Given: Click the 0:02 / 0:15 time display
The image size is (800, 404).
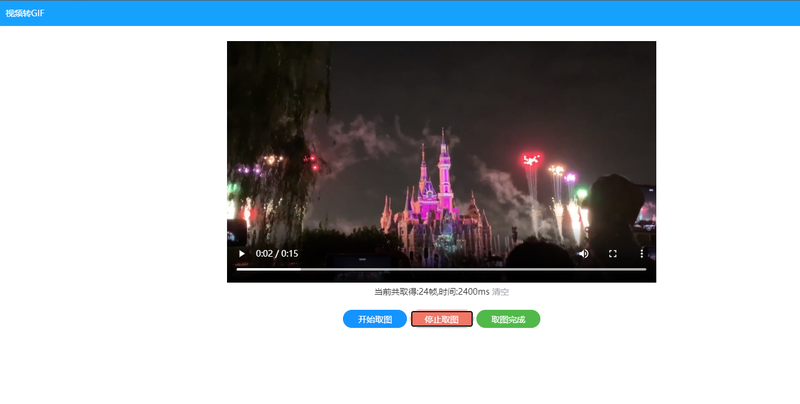Looking at the screenshot, I should click(x=277, y=254).
